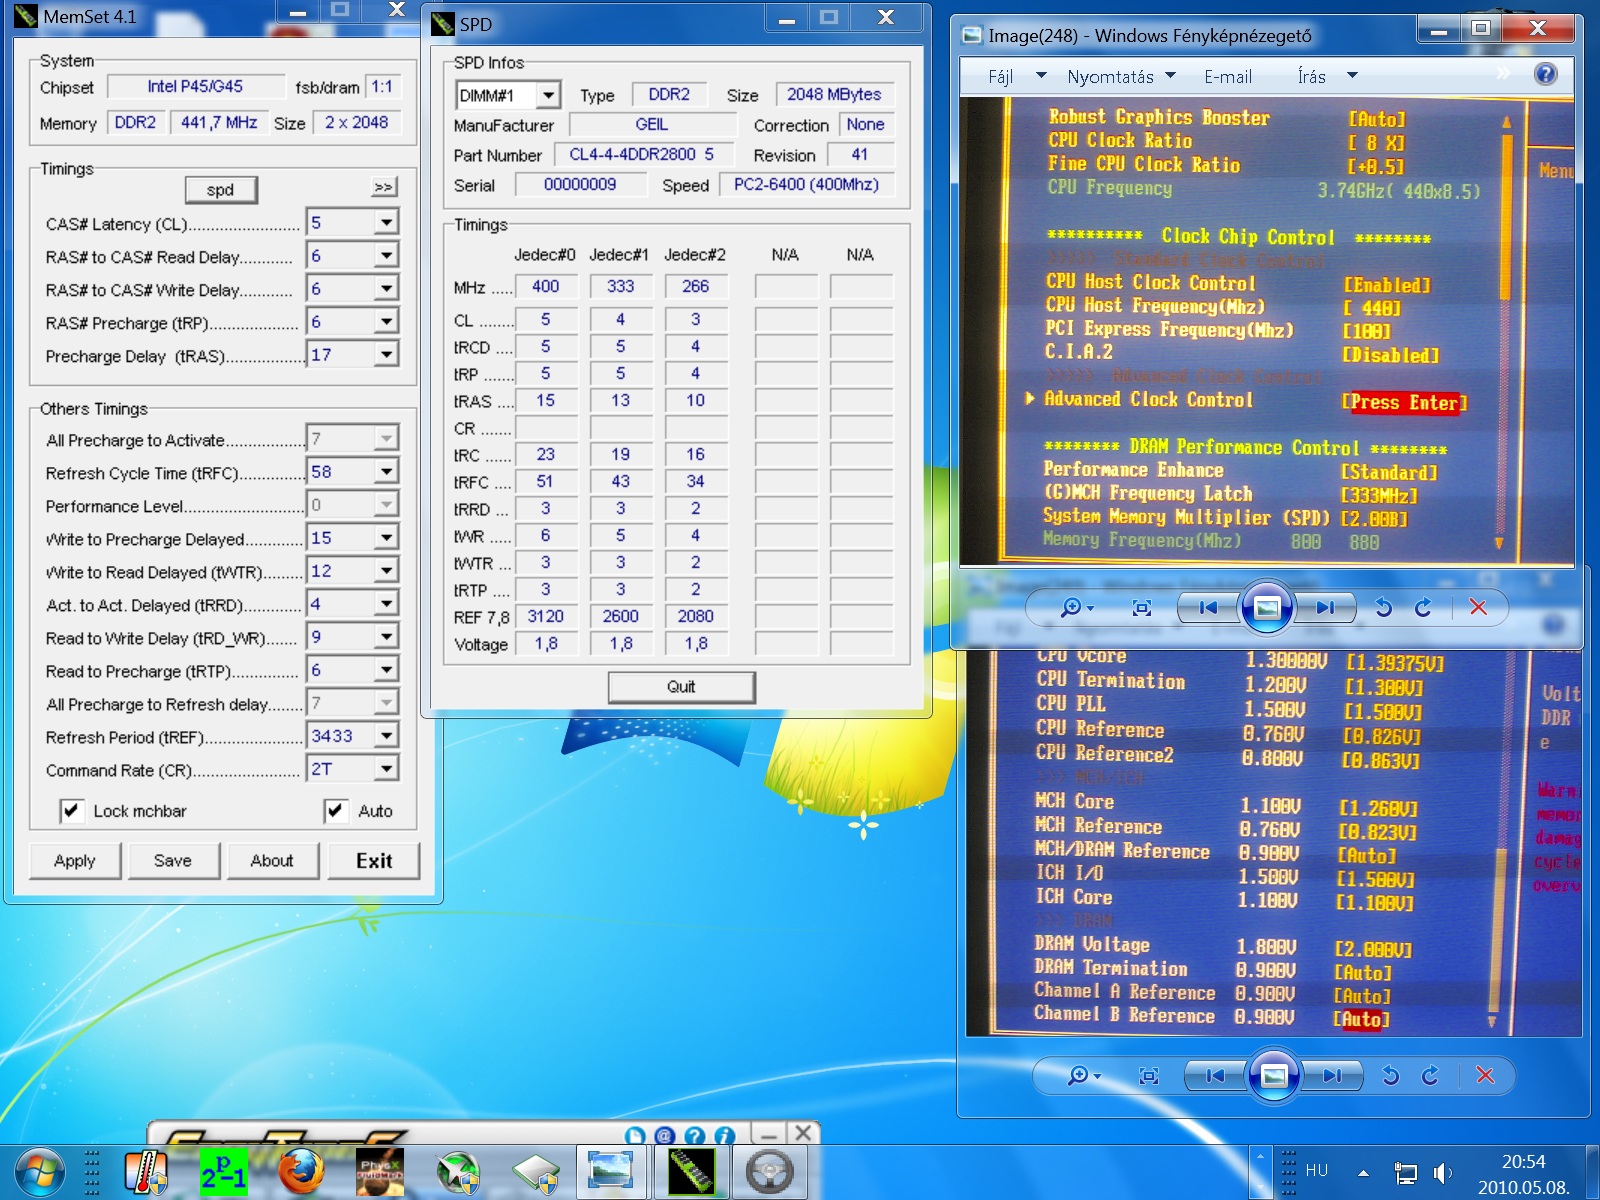This screenshot has width=1600, height=1200.
Task: Click fit-to-window icon in DRAM Voltage viewer
Action: 1149,1075
